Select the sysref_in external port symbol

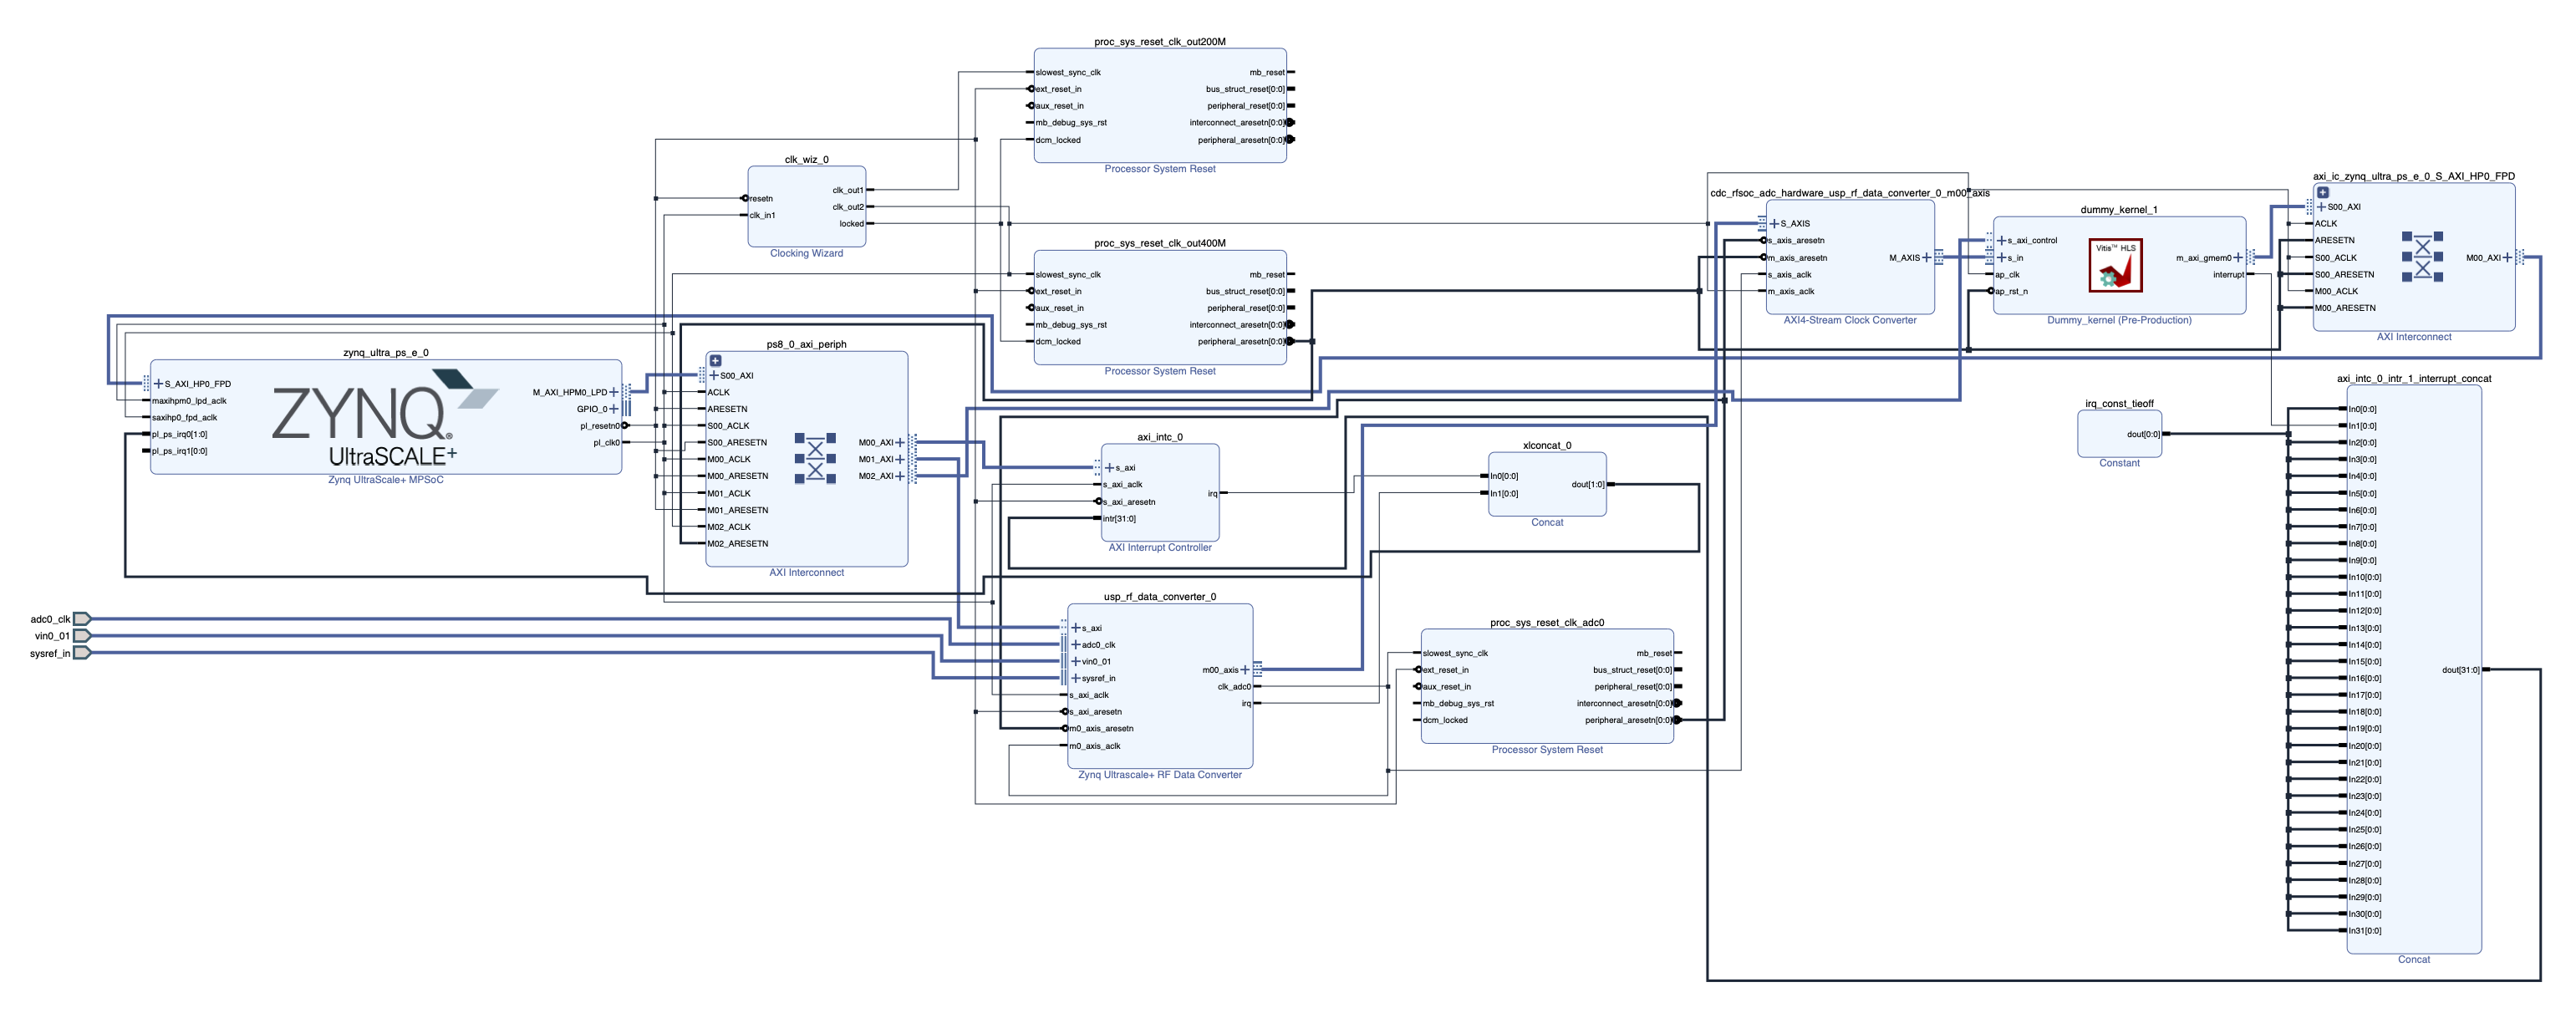coord(82,653)
